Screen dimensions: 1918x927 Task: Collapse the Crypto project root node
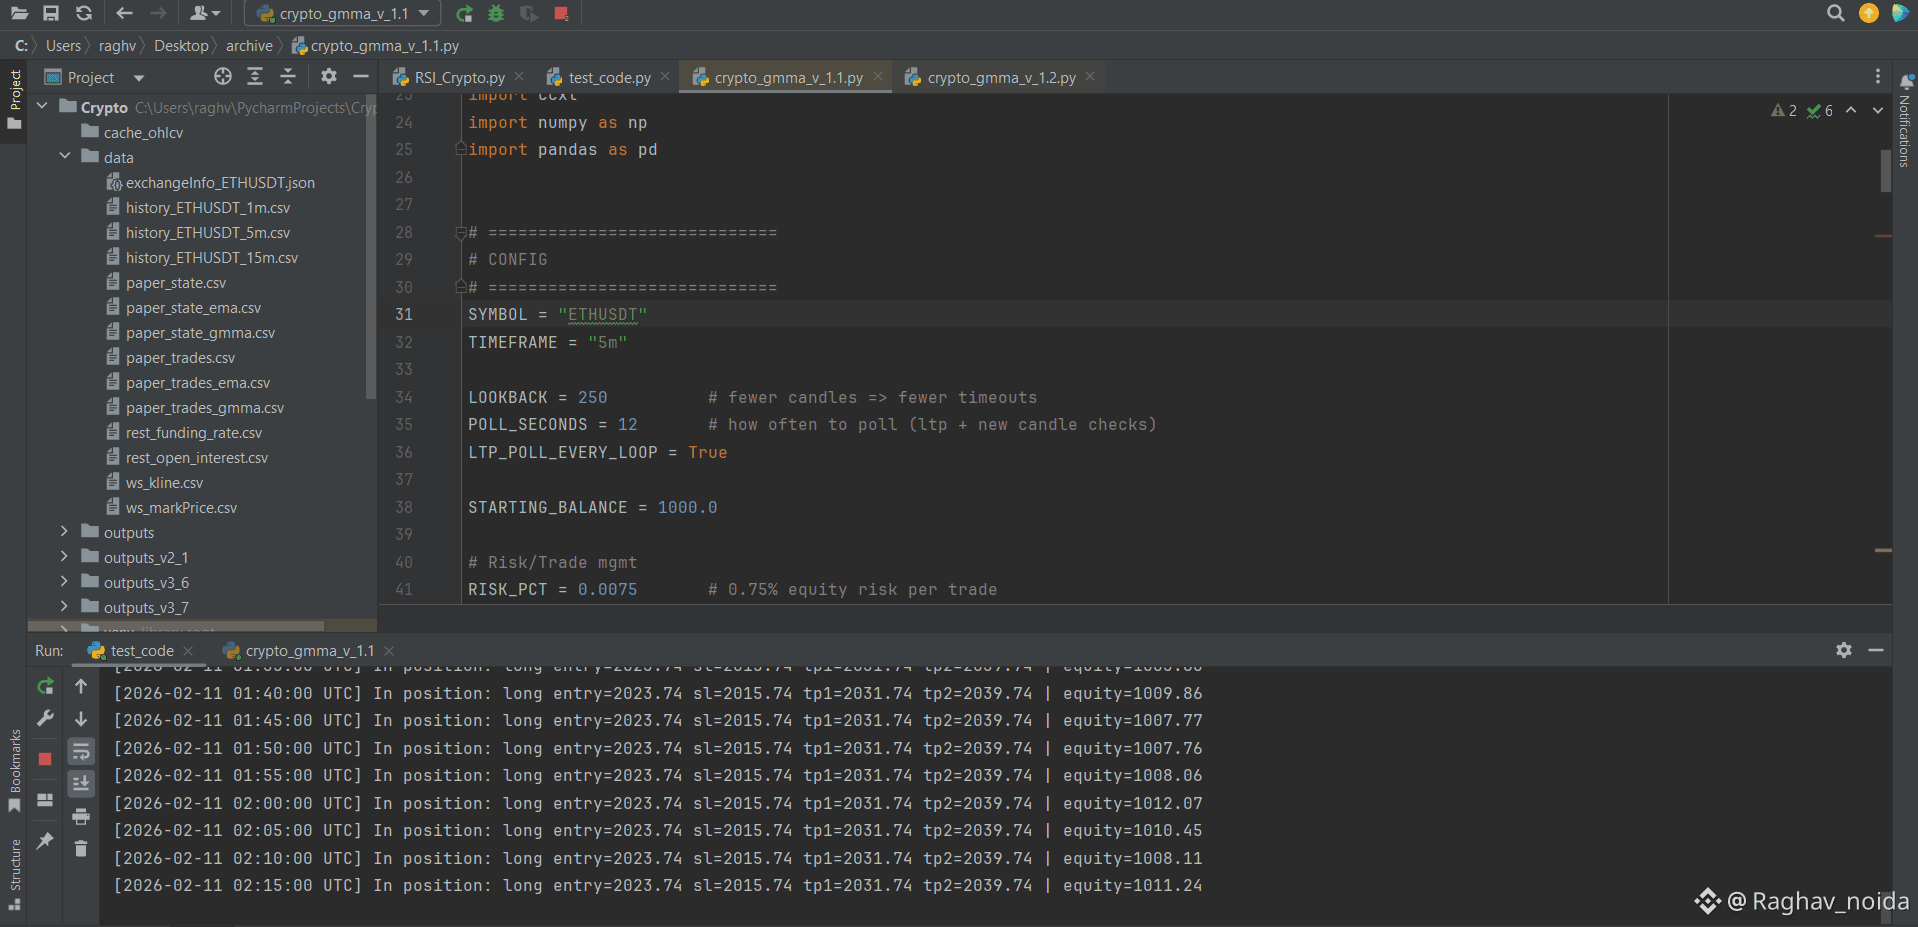[x=42, y=105]
